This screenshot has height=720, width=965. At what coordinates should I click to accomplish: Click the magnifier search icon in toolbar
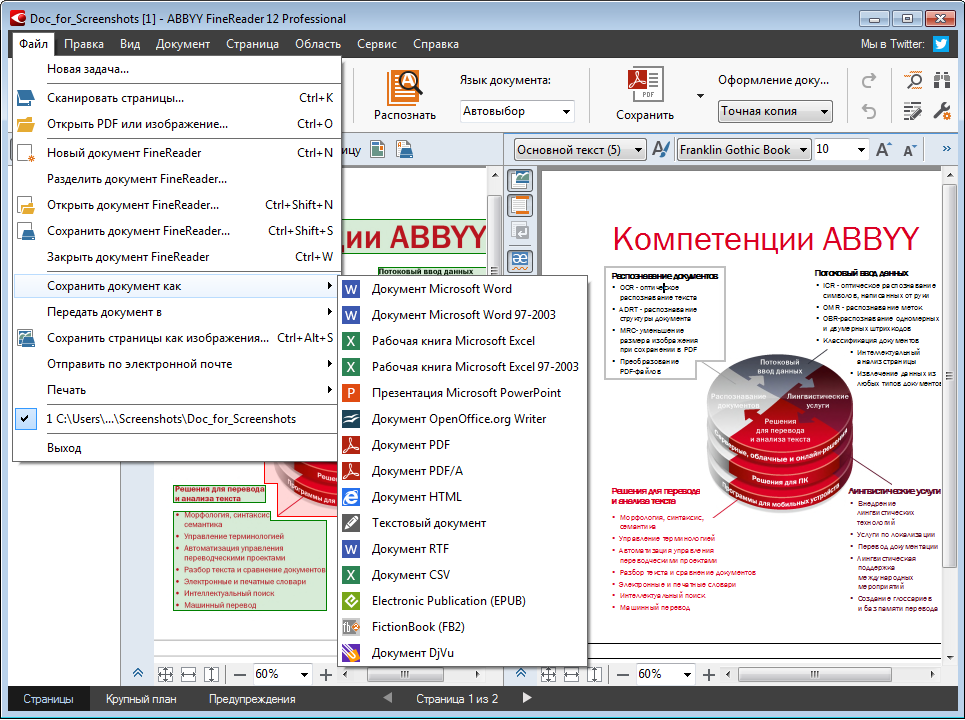[913, 80]
